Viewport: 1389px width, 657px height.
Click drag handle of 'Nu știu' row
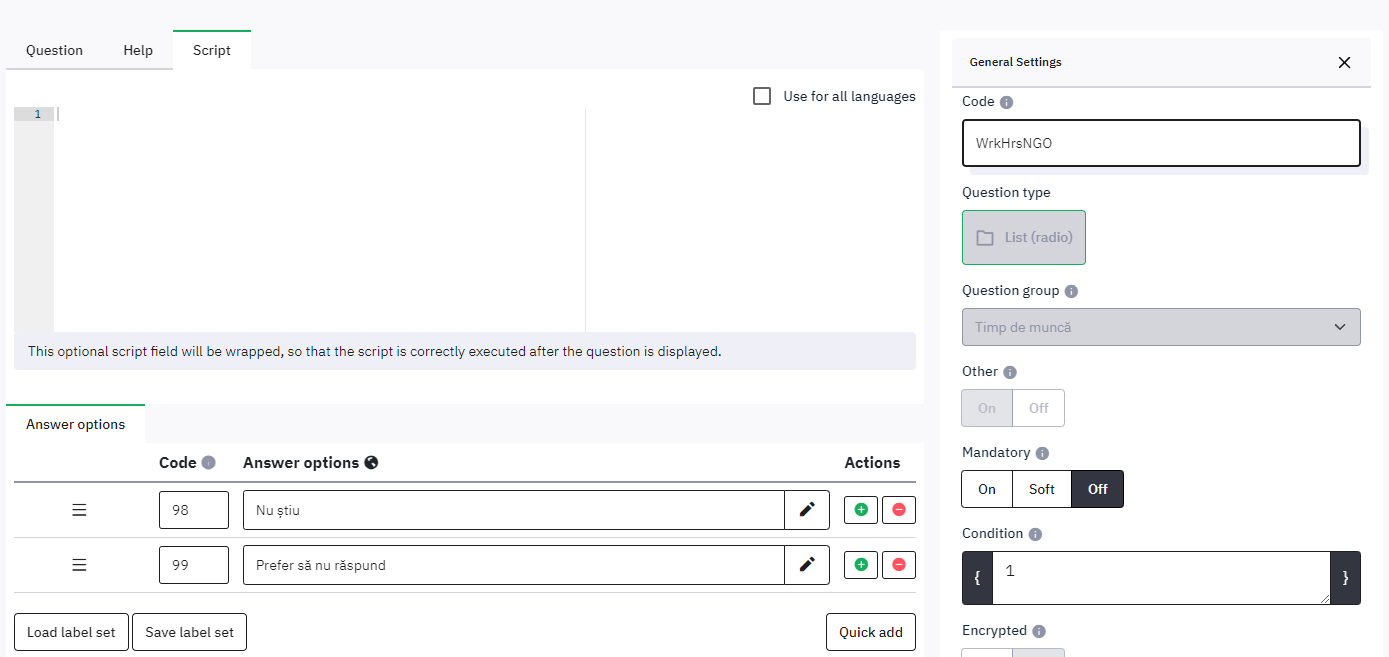click(x=79, y=510)
